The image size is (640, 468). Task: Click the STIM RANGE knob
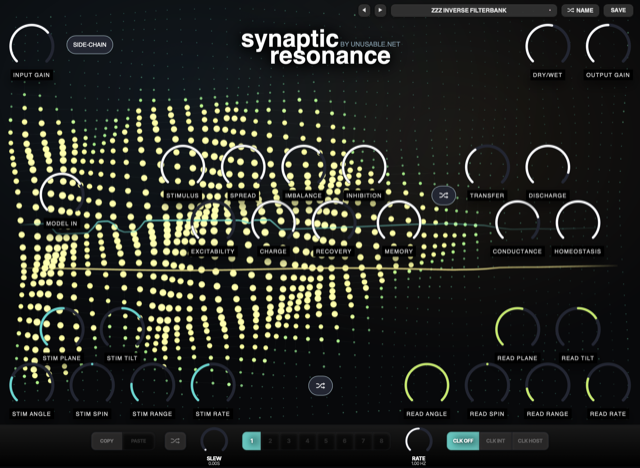(x=152, y=385)
